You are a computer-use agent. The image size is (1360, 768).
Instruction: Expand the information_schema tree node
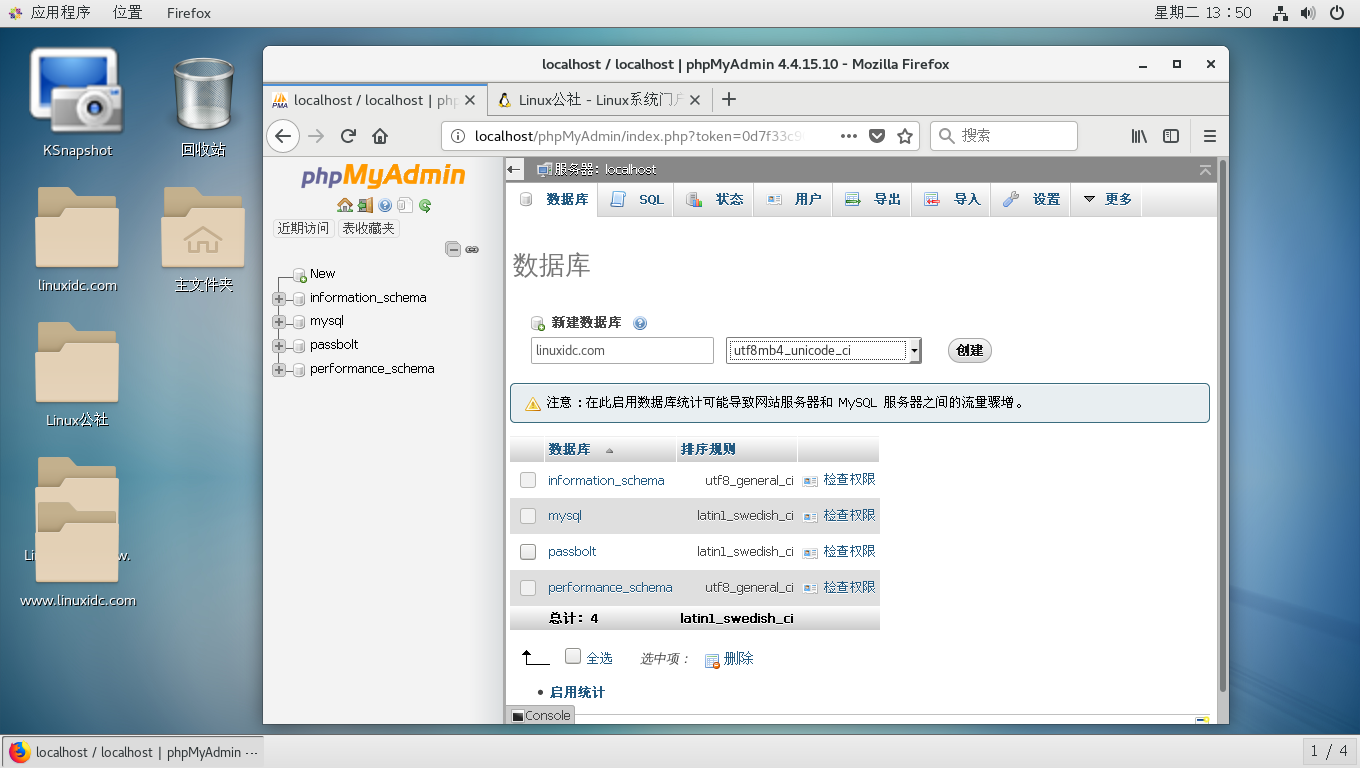(x=280, y=297)
